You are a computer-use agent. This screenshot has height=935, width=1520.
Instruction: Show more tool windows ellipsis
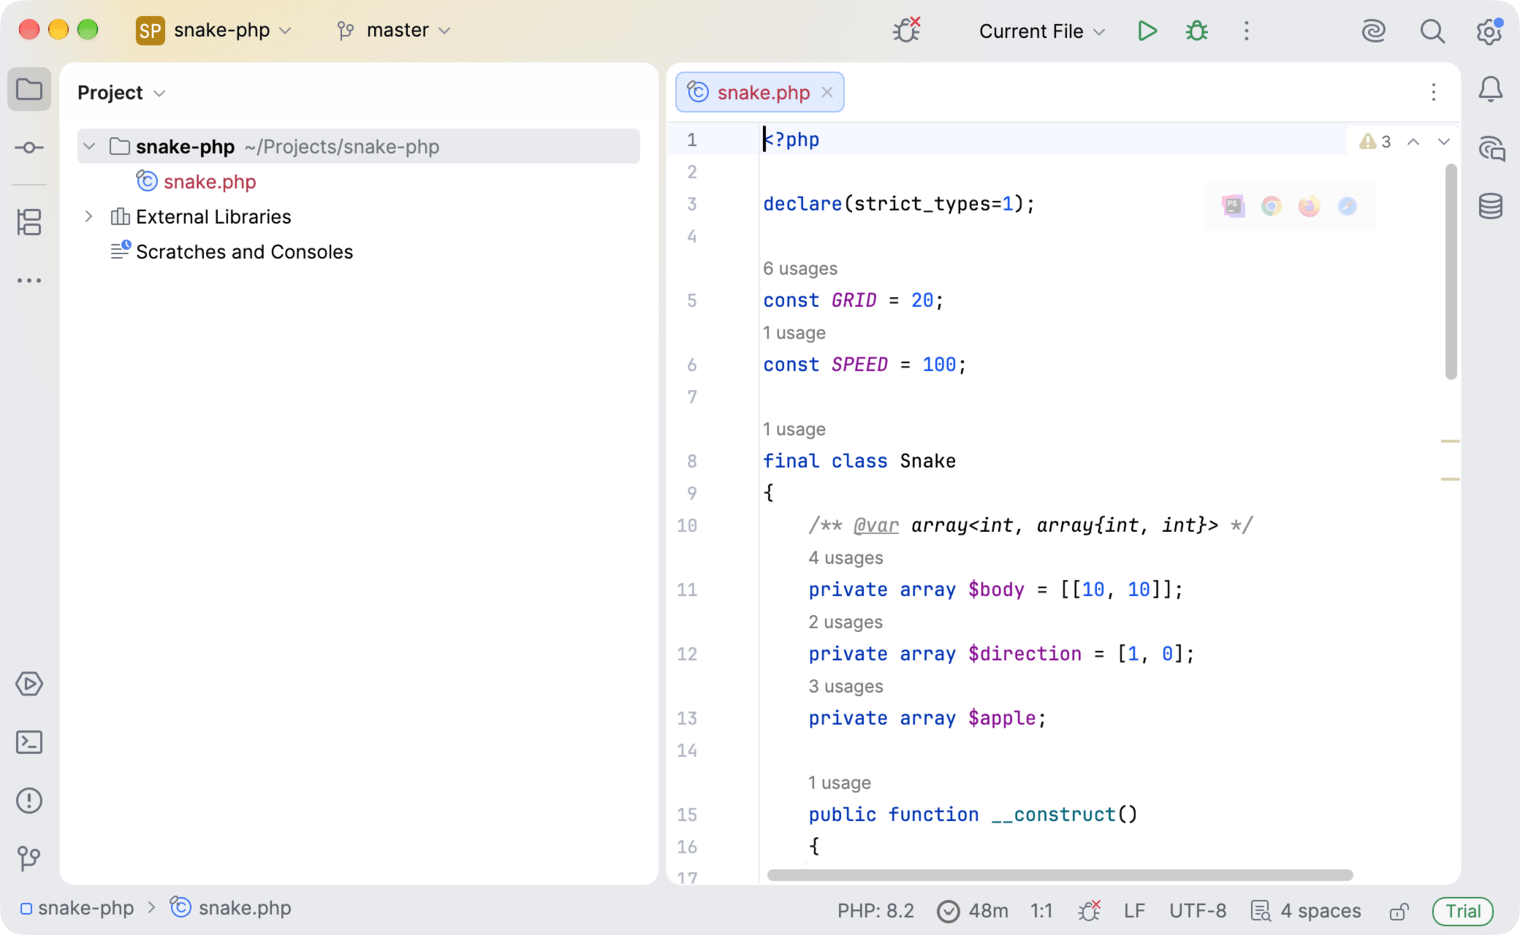(29, 281)
